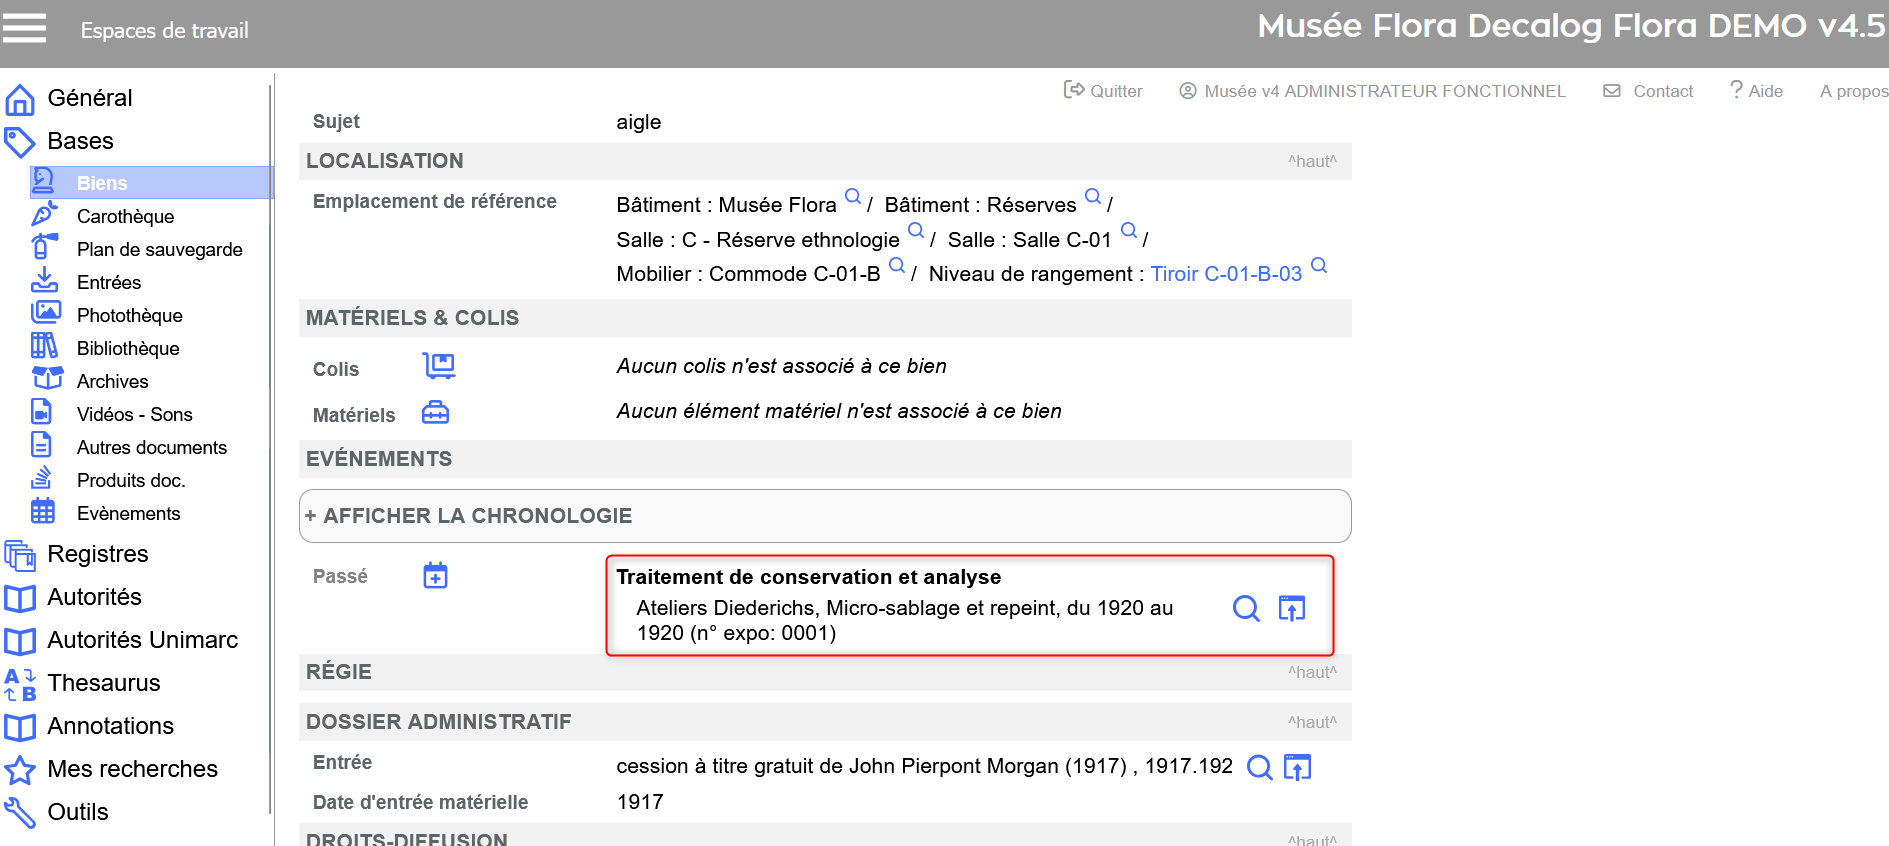Open magnifier for Traitement de conservation event
Viewport: 1889px width, 846px height.
(1246, 608)
